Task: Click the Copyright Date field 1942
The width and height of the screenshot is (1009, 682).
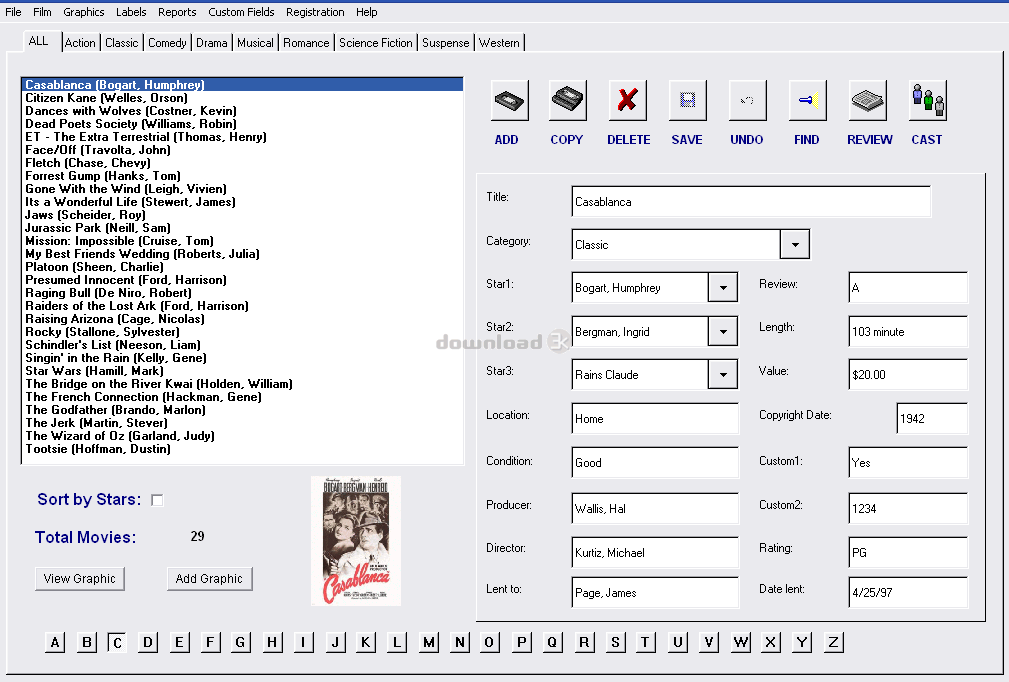Action: [932, 419]
